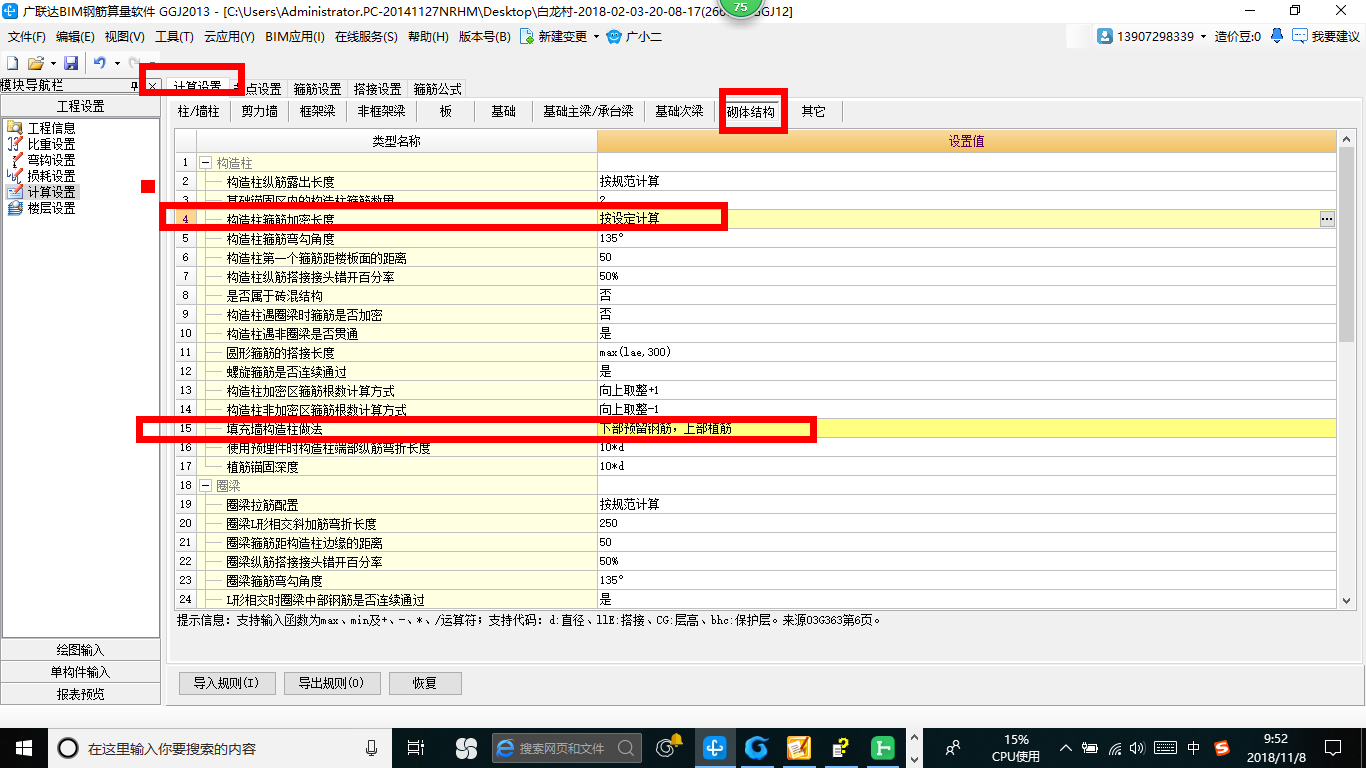
Task: Open the Open-file dropdown arrow
Action: pos(52,63)
